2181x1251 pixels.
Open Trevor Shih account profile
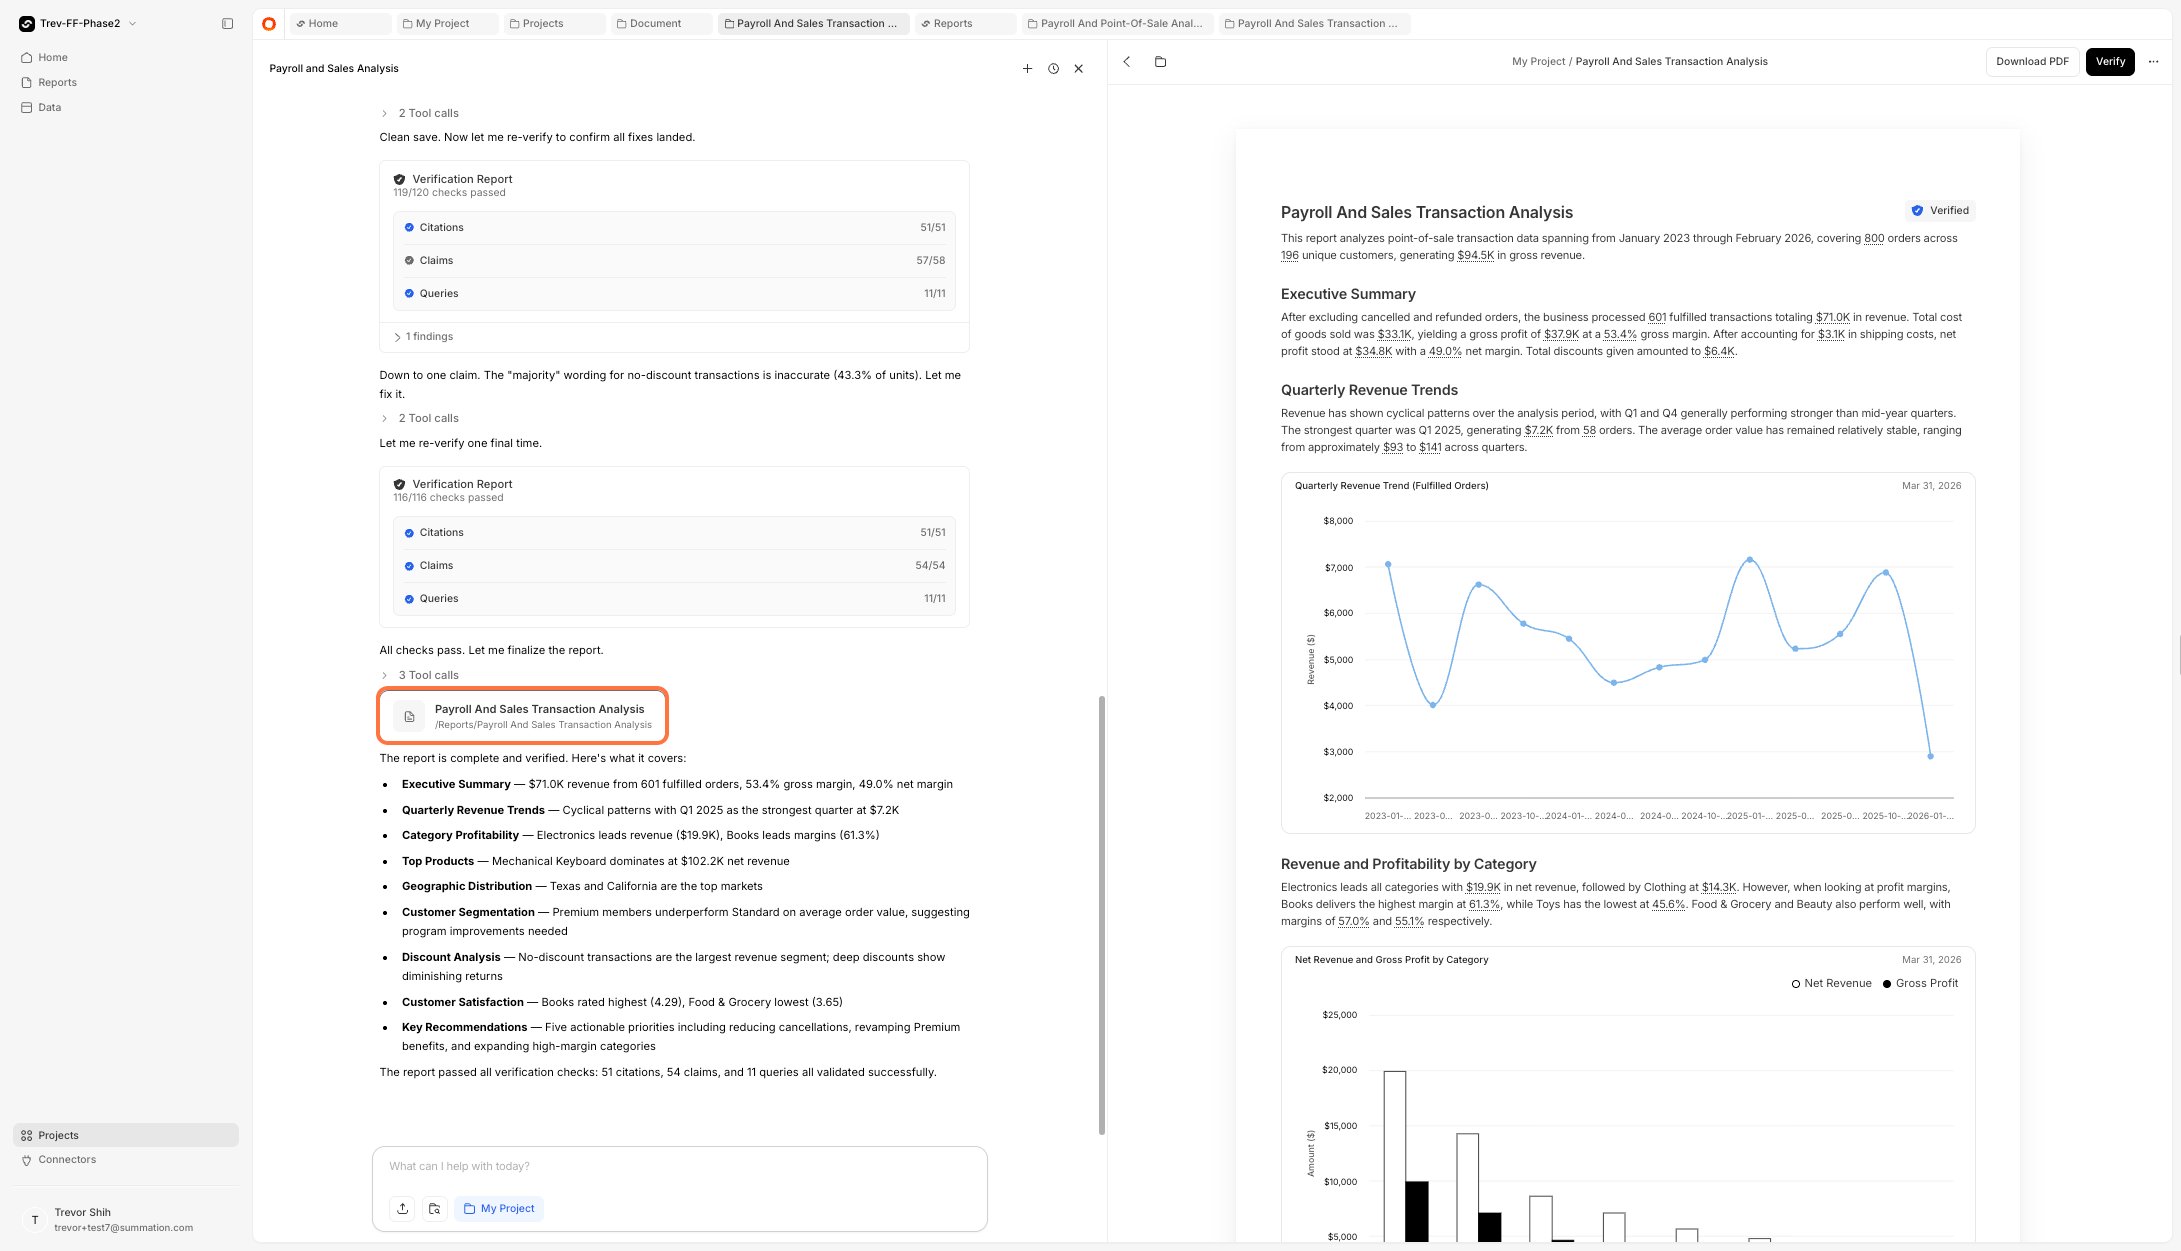click(123, 1219)
